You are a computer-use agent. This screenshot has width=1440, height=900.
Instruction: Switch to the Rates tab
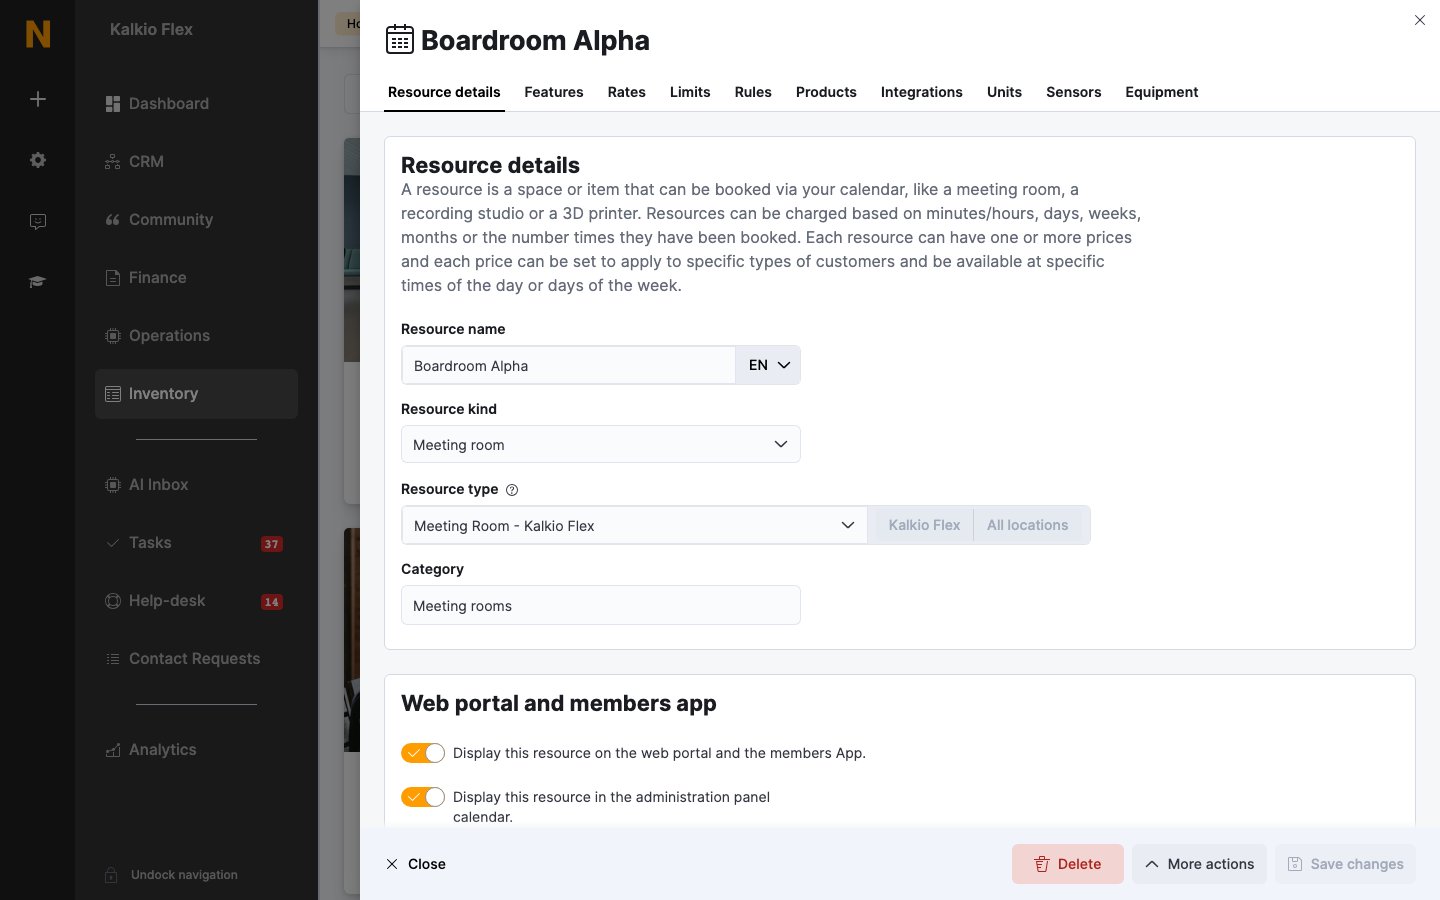(x=627, y=92)
